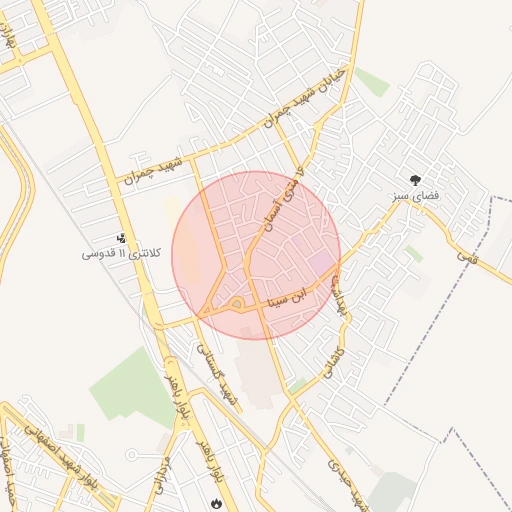Click the police station icon above کلانتری ۱۱ قدوسی
Image resolution: width=512 pixels, height=512 pixels.
point(122,238)
